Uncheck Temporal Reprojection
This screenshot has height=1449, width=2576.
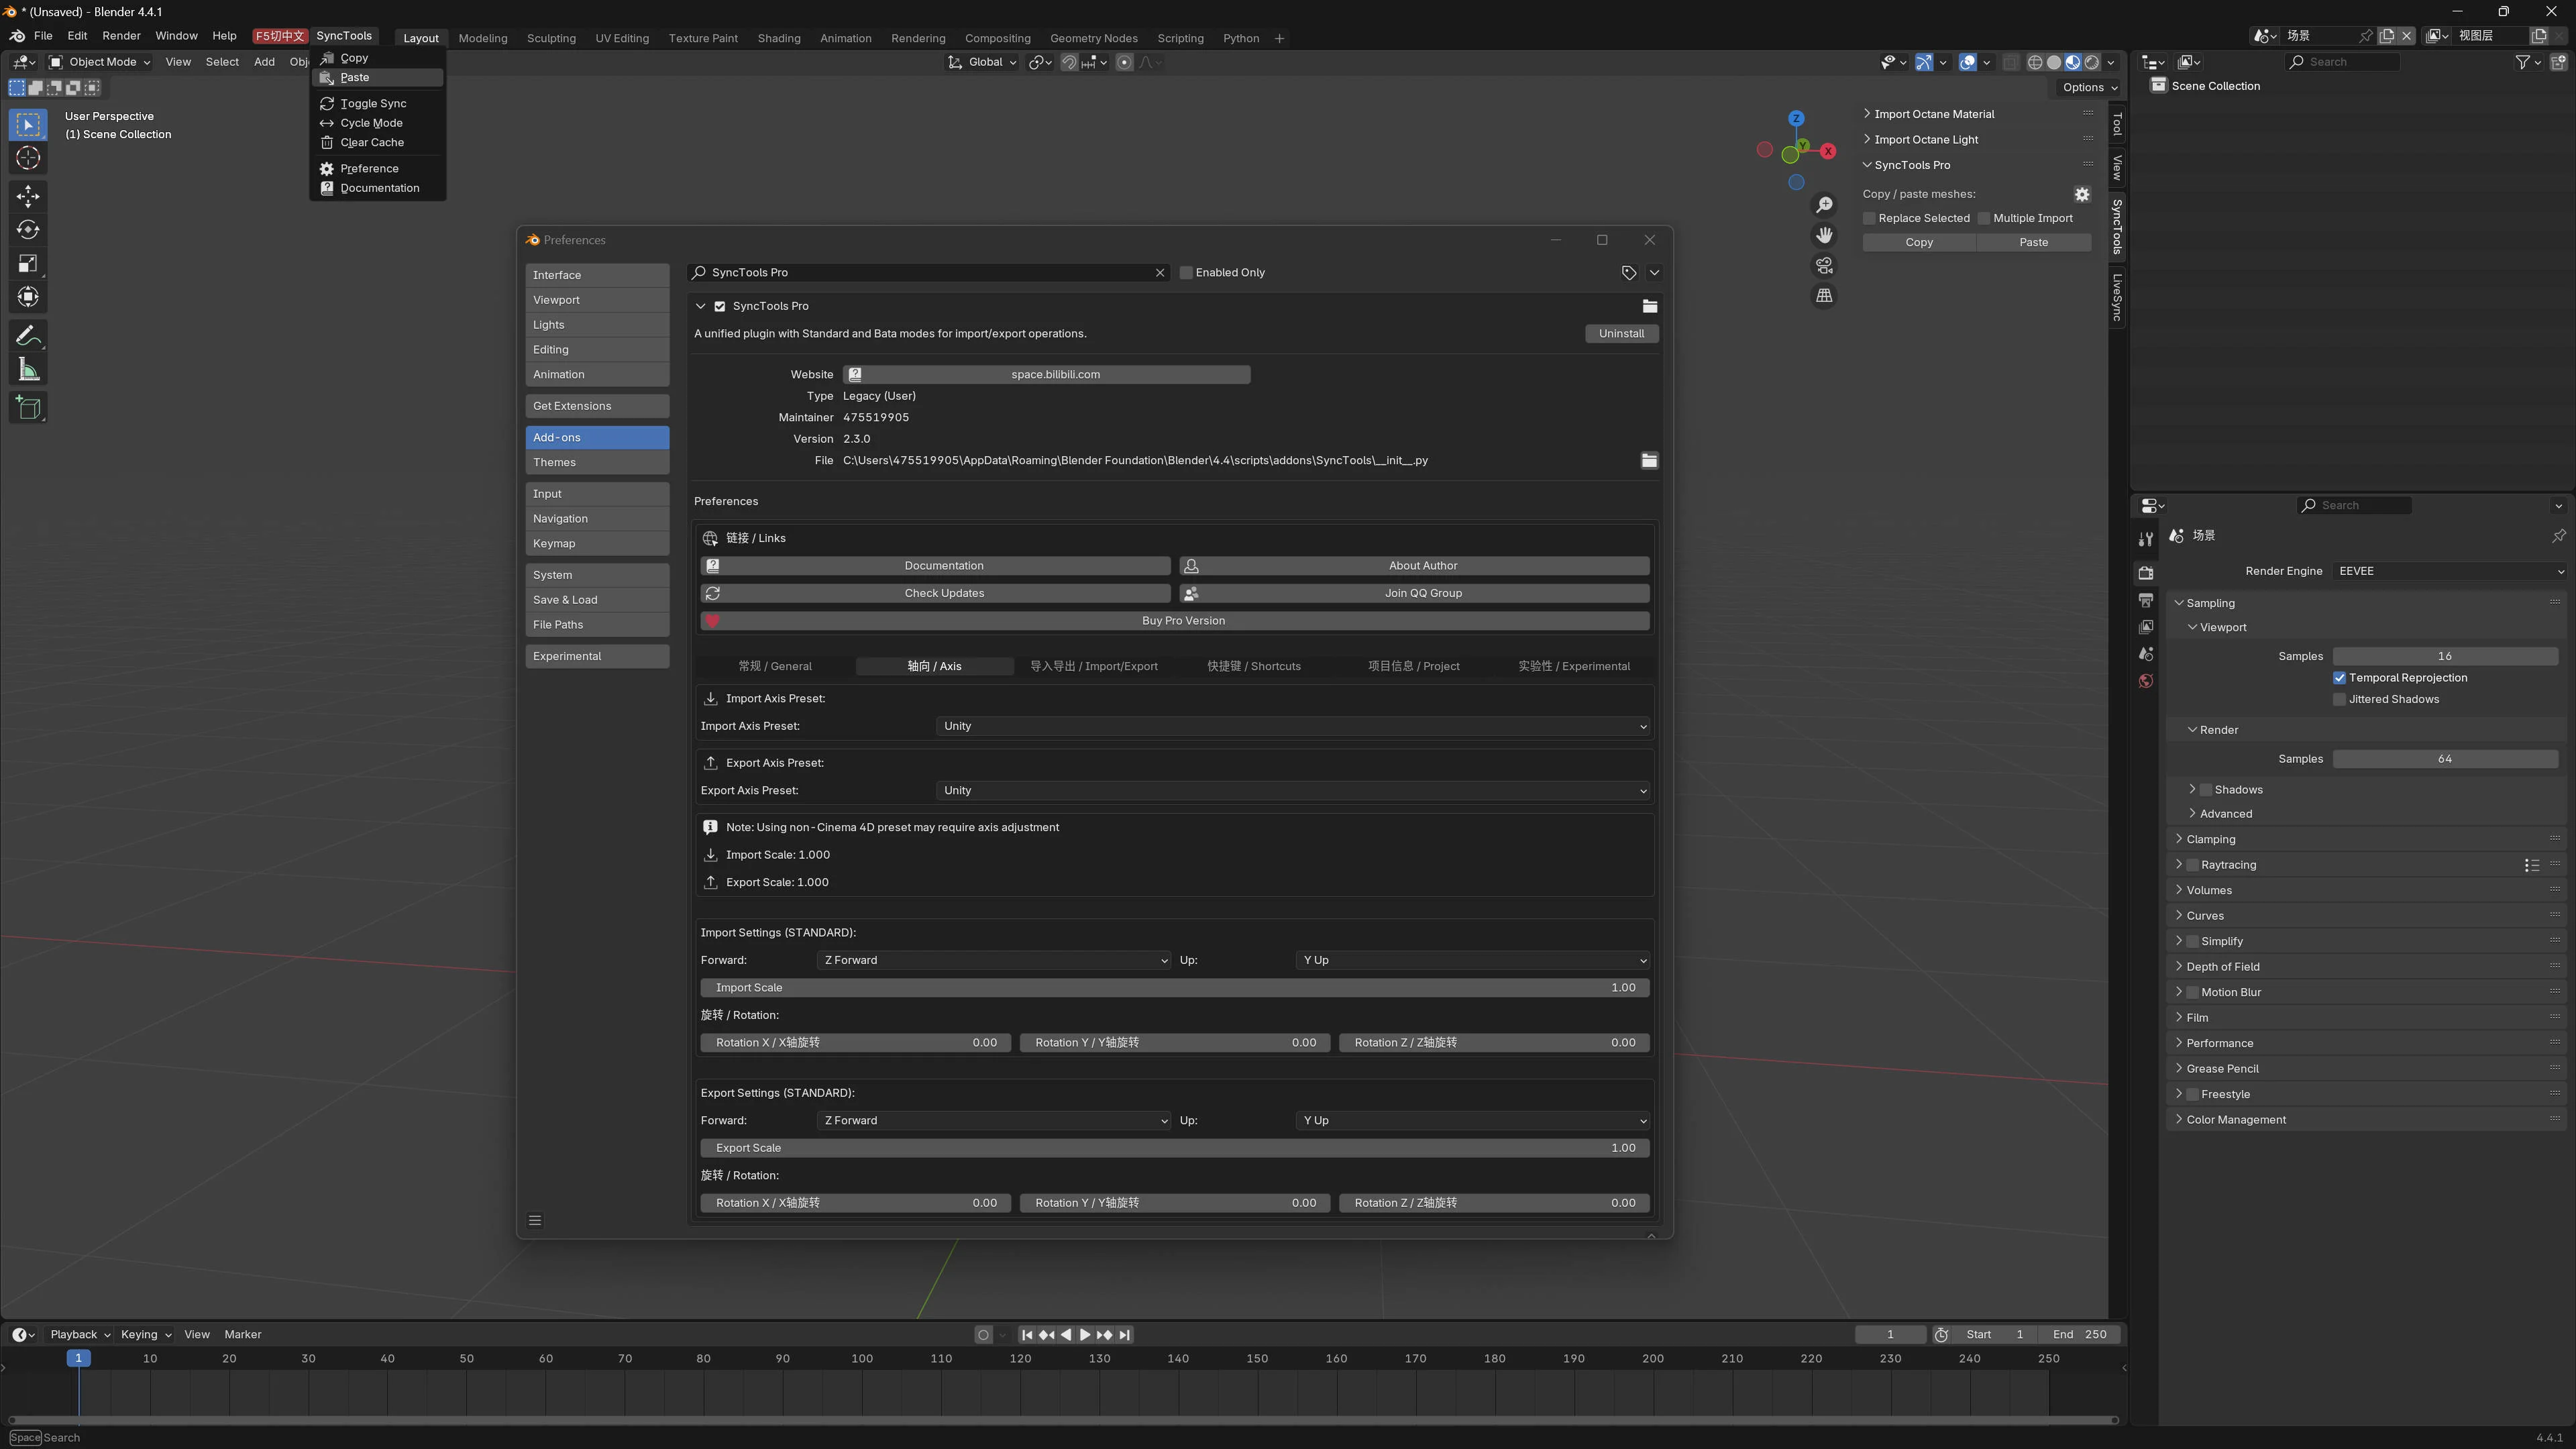(x=2339, y=678)
